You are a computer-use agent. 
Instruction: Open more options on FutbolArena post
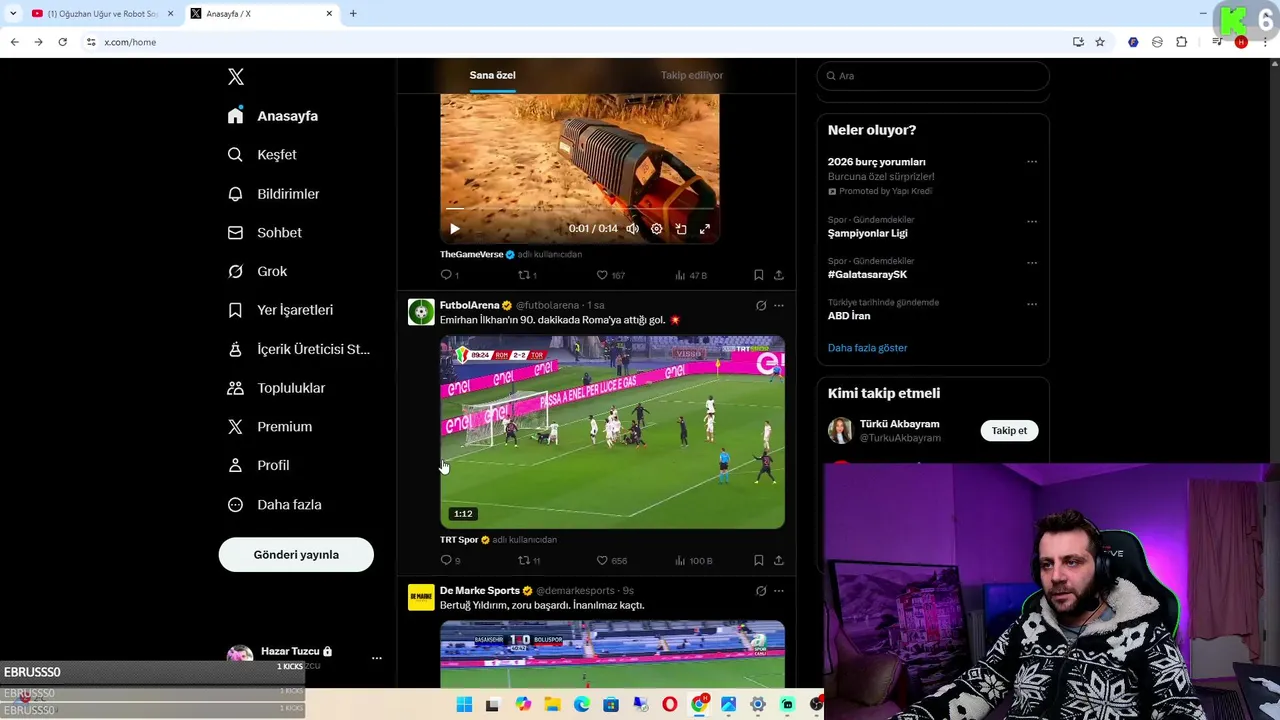(x=779, y=306)
